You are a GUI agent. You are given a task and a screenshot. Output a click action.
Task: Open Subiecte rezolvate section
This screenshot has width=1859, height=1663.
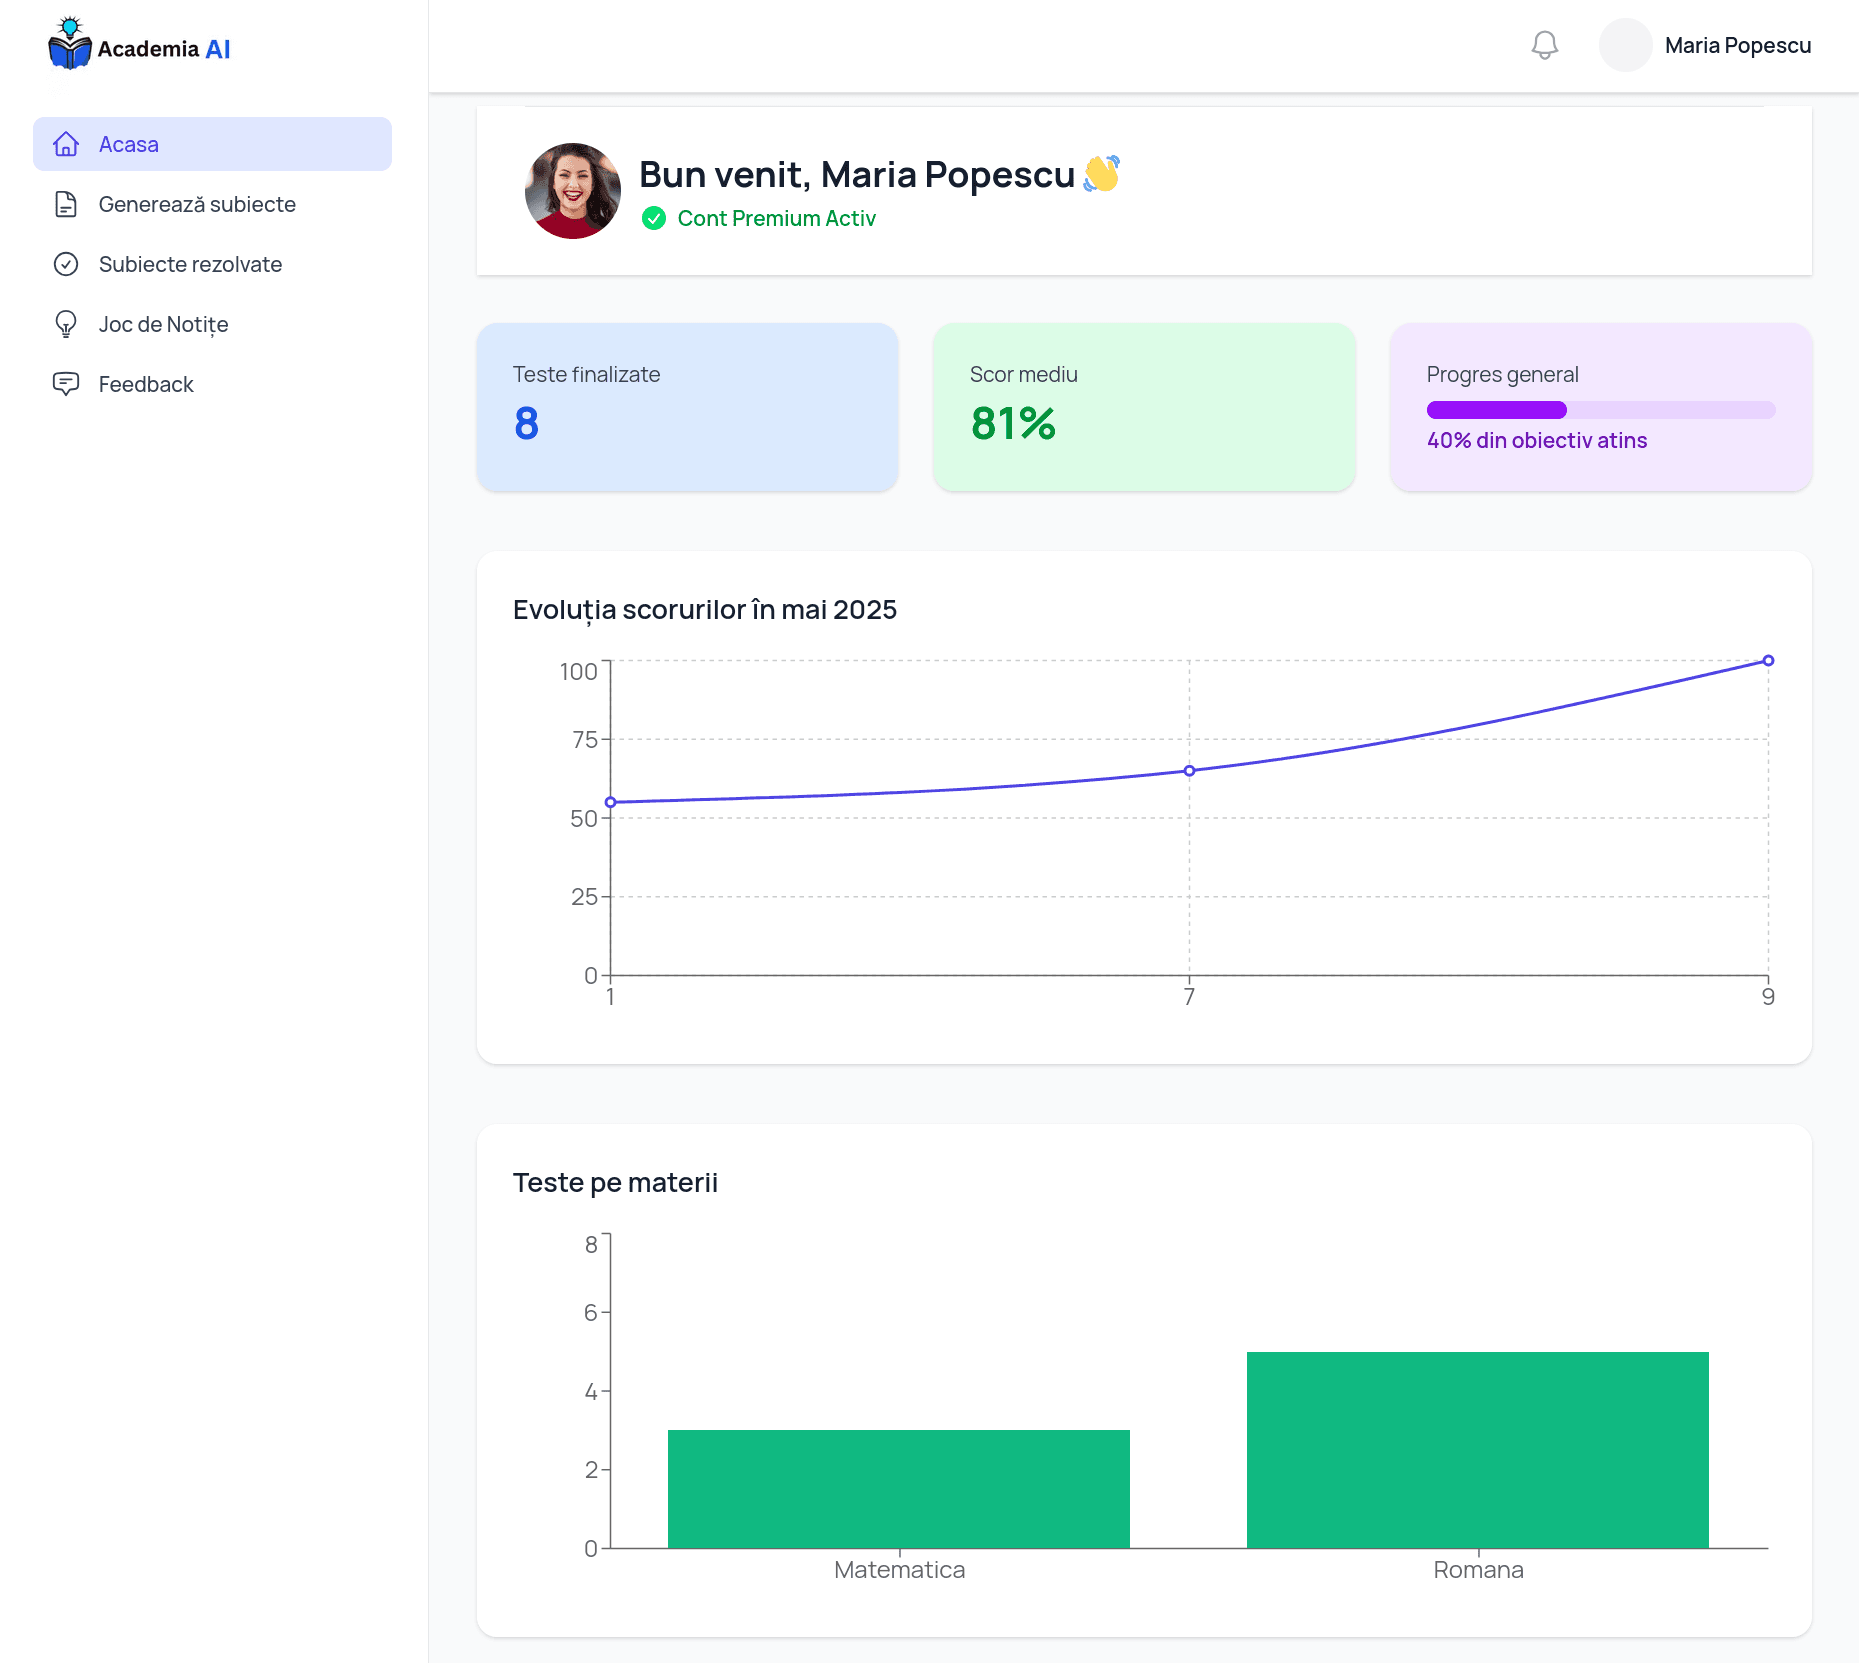(190, 264)
